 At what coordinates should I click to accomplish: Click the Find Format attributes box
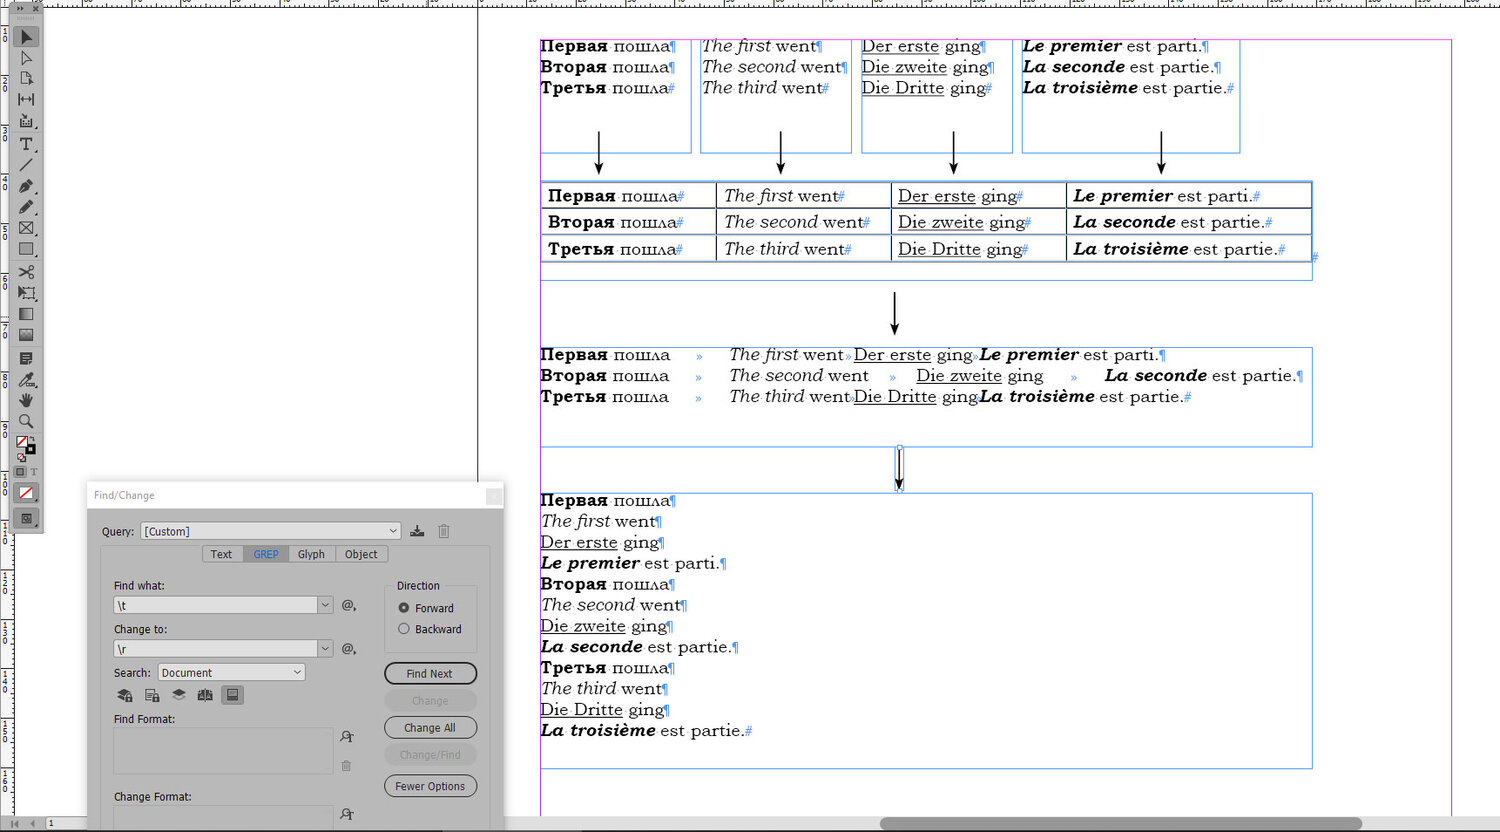(x=223, y=751)
